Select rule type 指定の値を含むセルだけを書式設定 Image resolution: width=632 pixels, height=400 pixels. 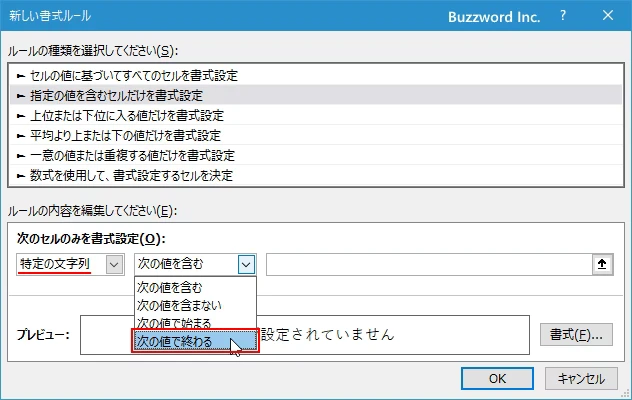(316, 96)
